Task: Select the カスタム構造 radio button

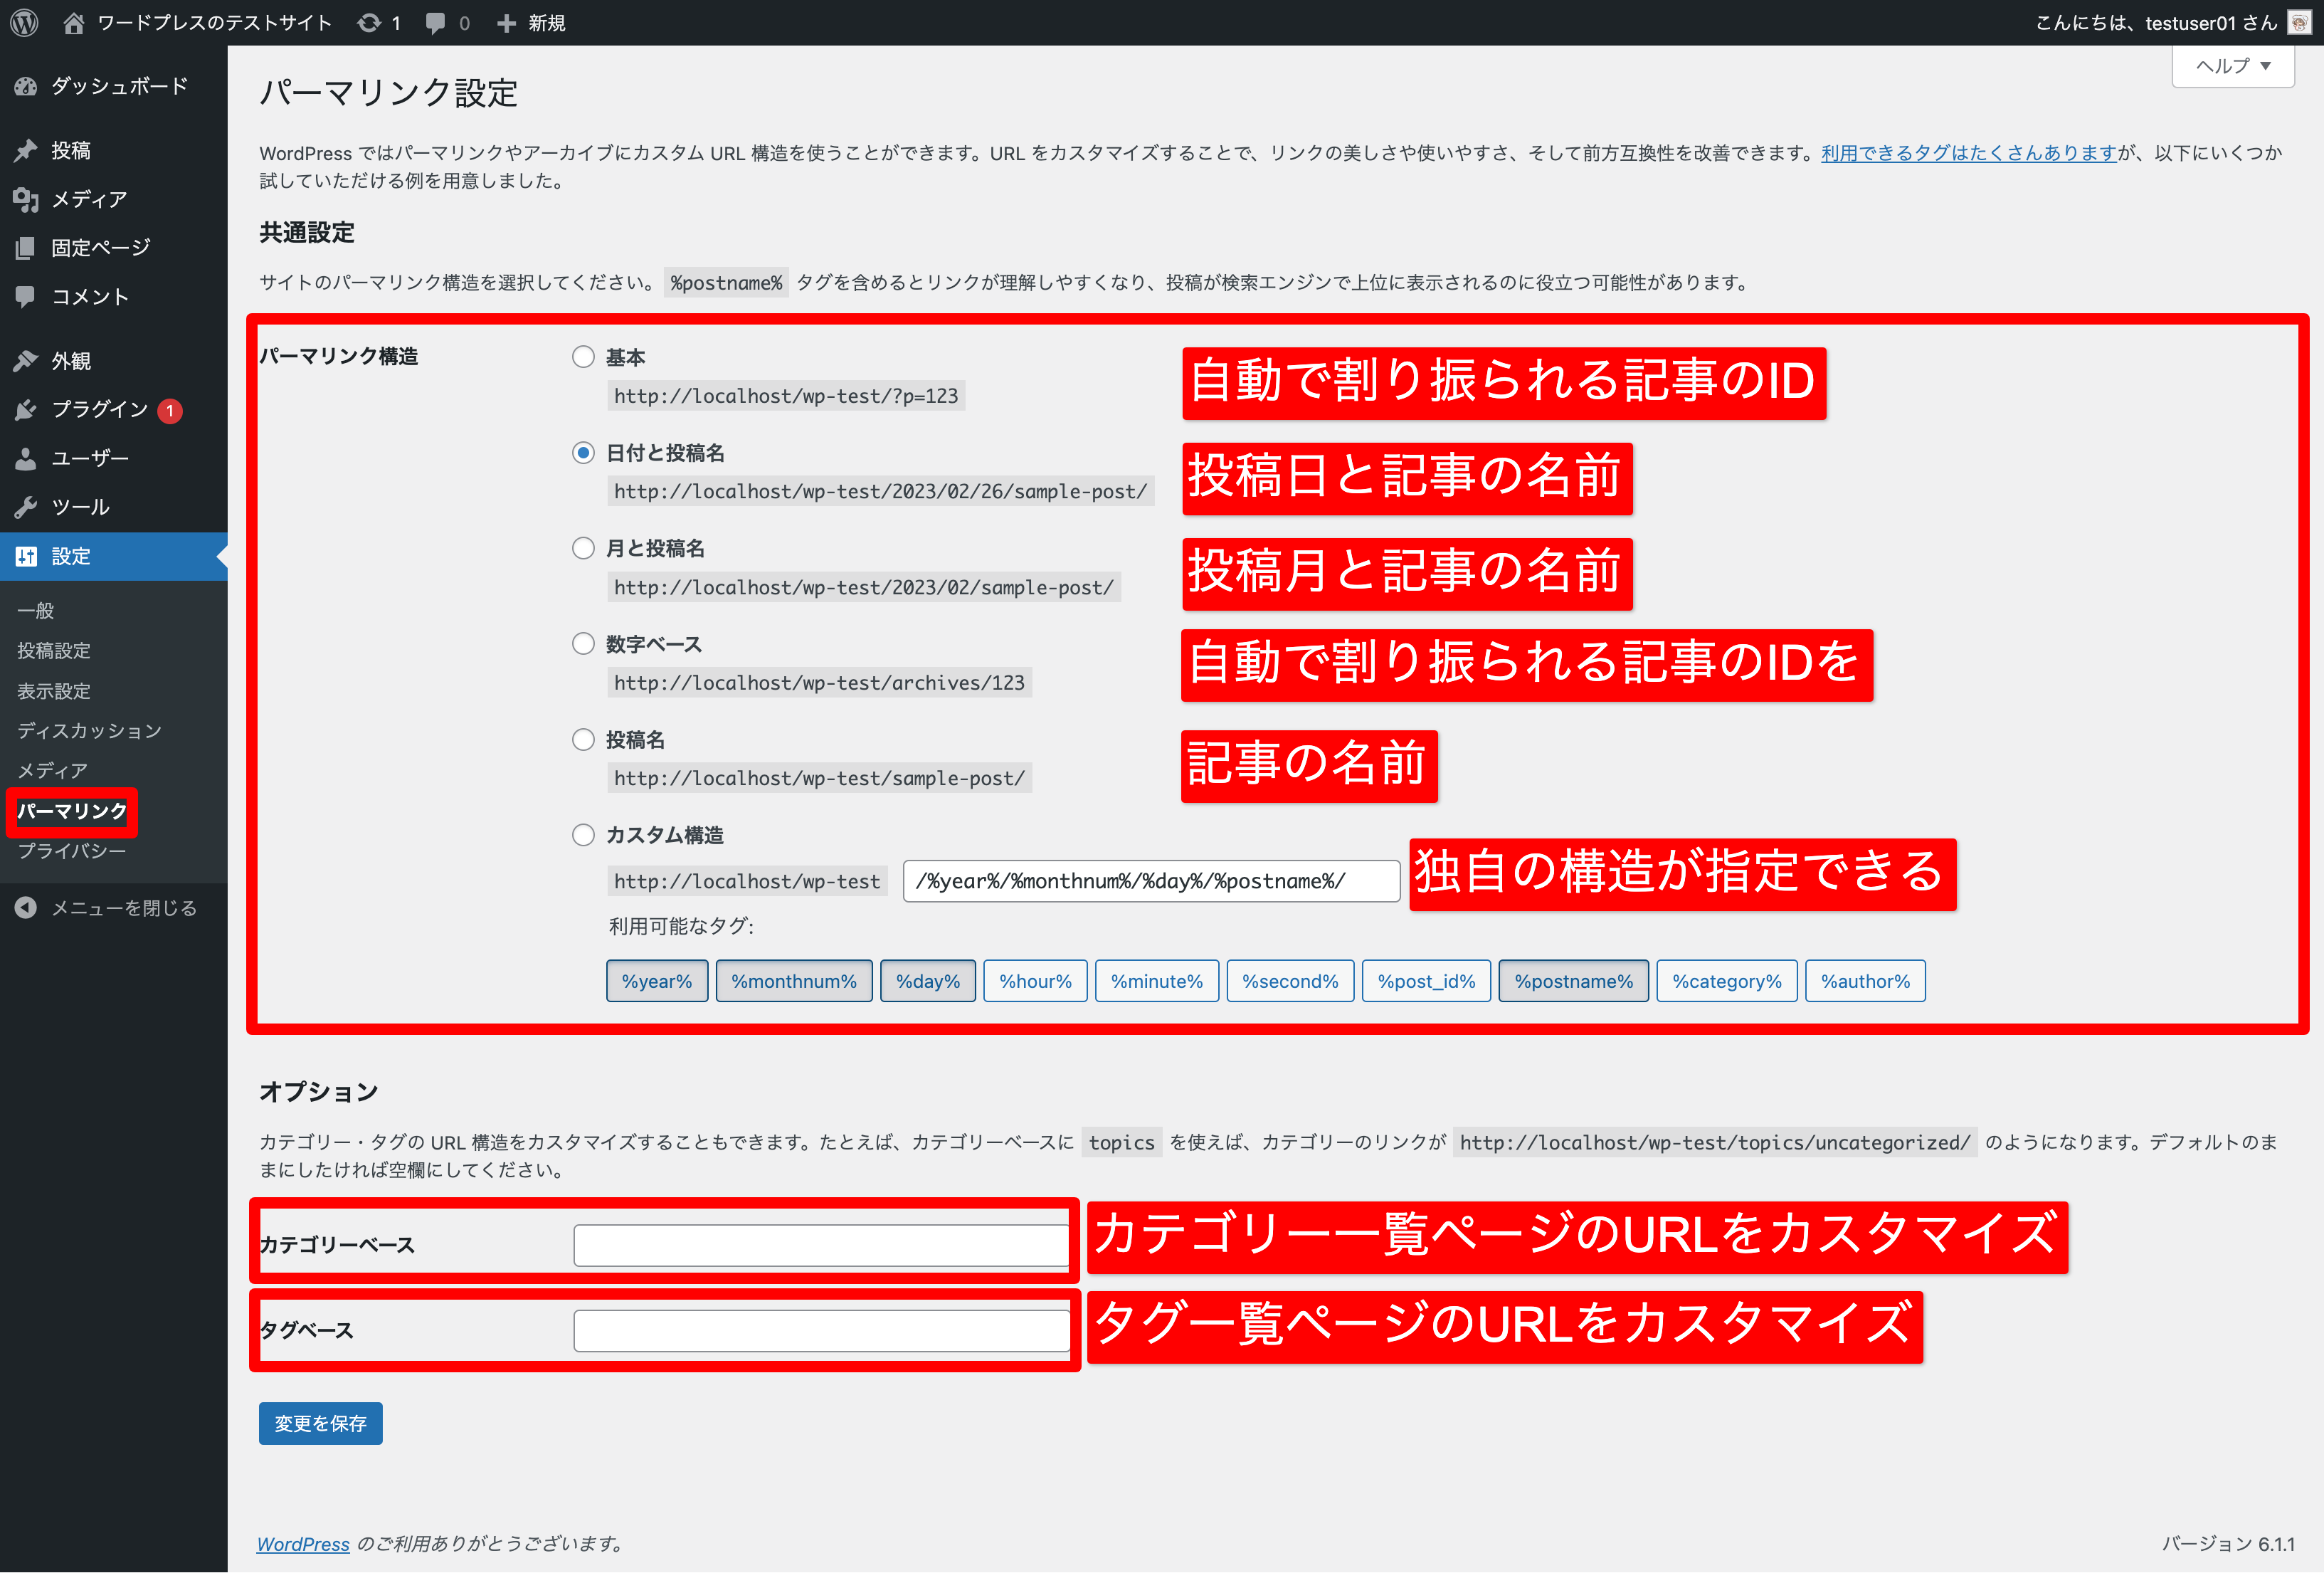Action: click(x=583, y=835)
